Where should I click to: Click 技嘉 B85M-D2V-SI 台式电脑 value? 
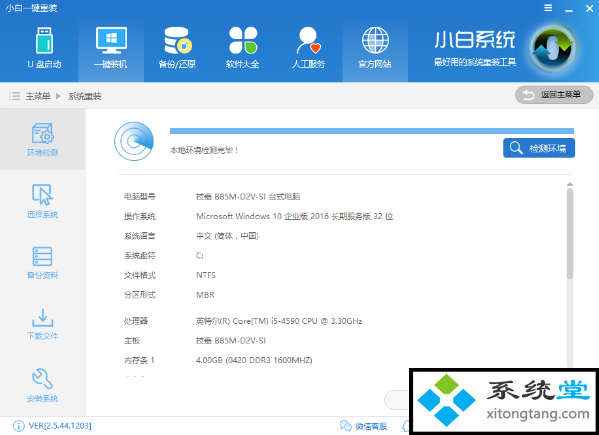tap(248, 197)
